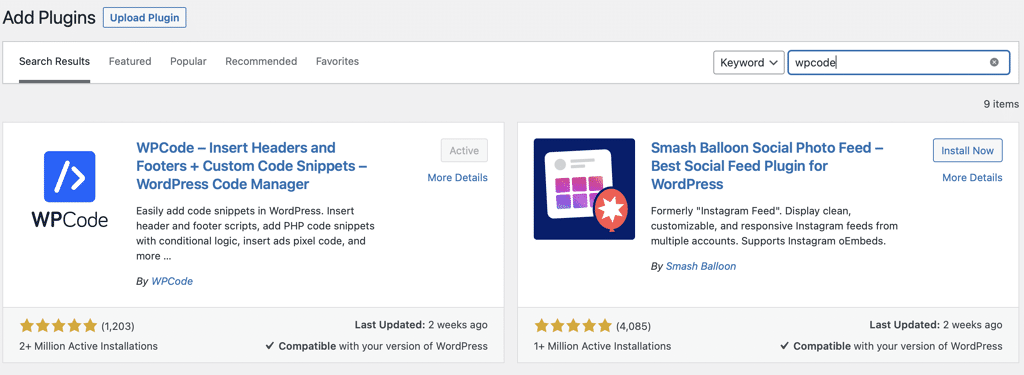Open More Details for WPCode
Screen dimensions: 1024x375
457,178
